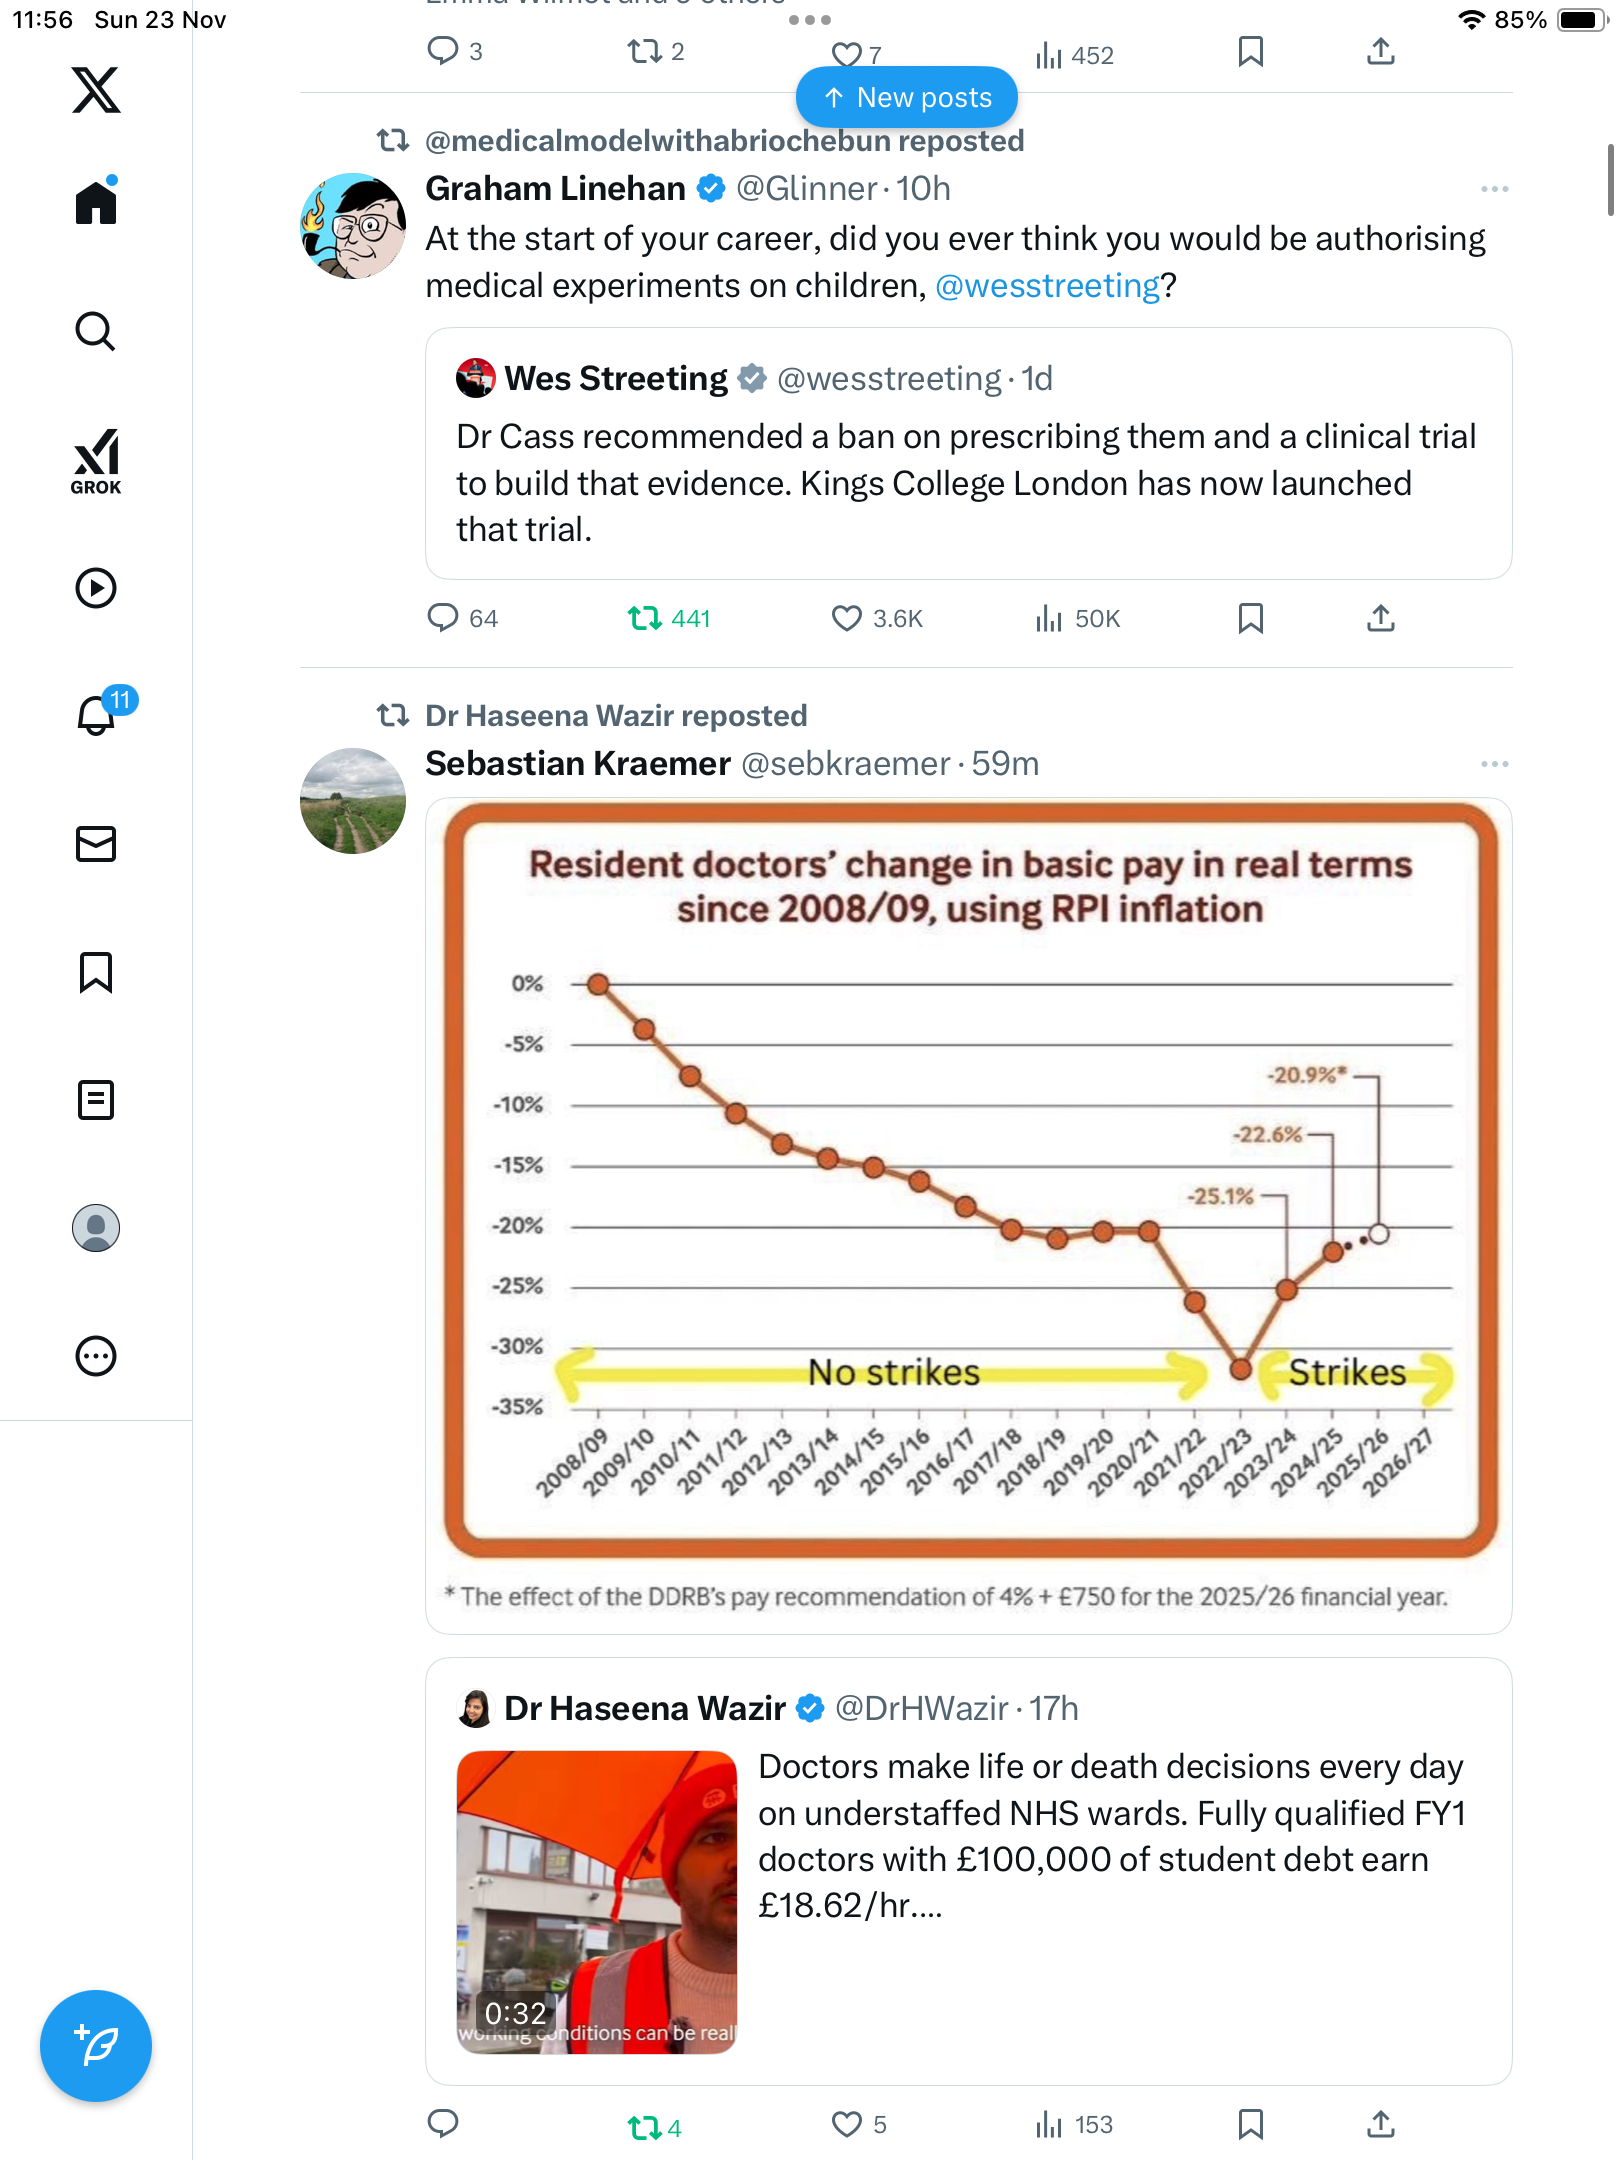Screen dimensions: 1620x2160
Task: Open the Search page
Action: pyautogui.click(x=96, y=331)
